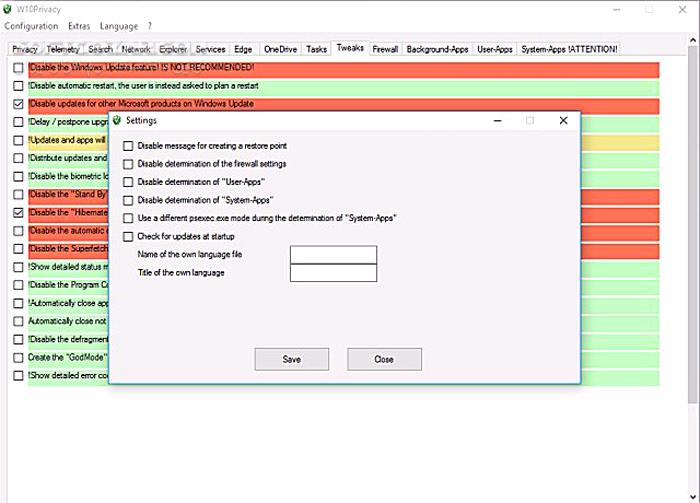Uncheck 'Disable the "Hibernate"' checkbox
700x503 pixels.
[x=18, y=213]
